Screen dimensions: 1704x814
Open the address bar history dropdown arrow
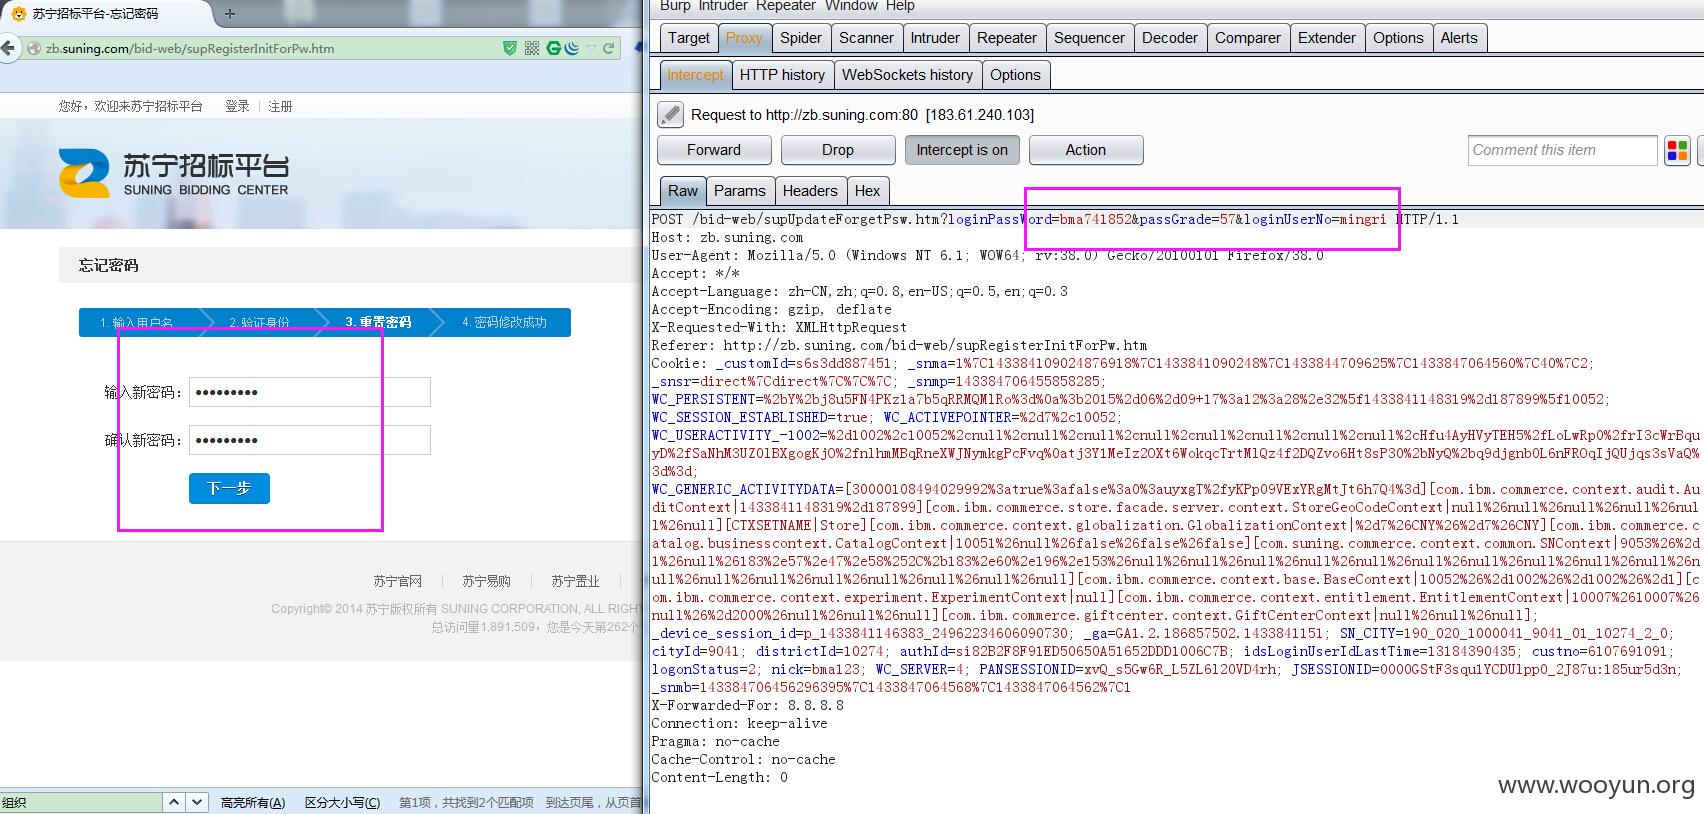(591, 48)
